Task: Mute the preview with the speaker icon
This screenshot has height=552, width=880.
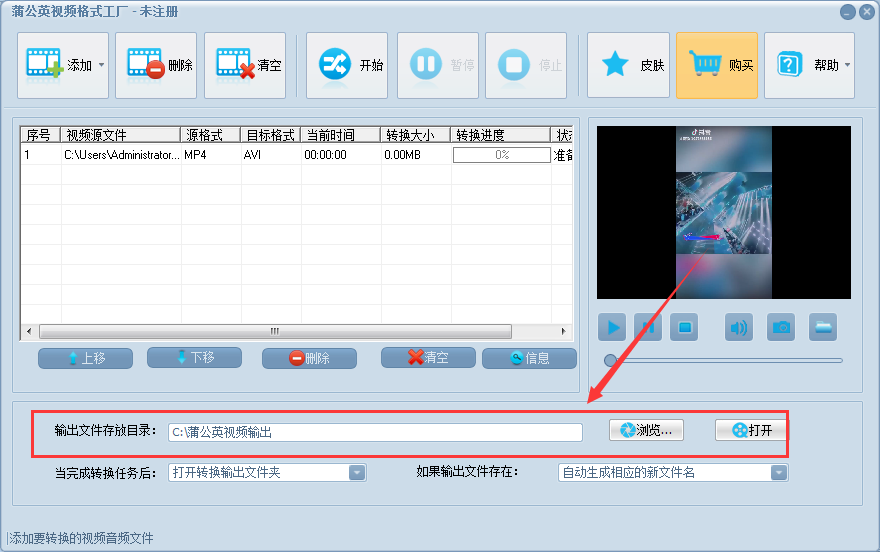Action: tap(739, 327)
